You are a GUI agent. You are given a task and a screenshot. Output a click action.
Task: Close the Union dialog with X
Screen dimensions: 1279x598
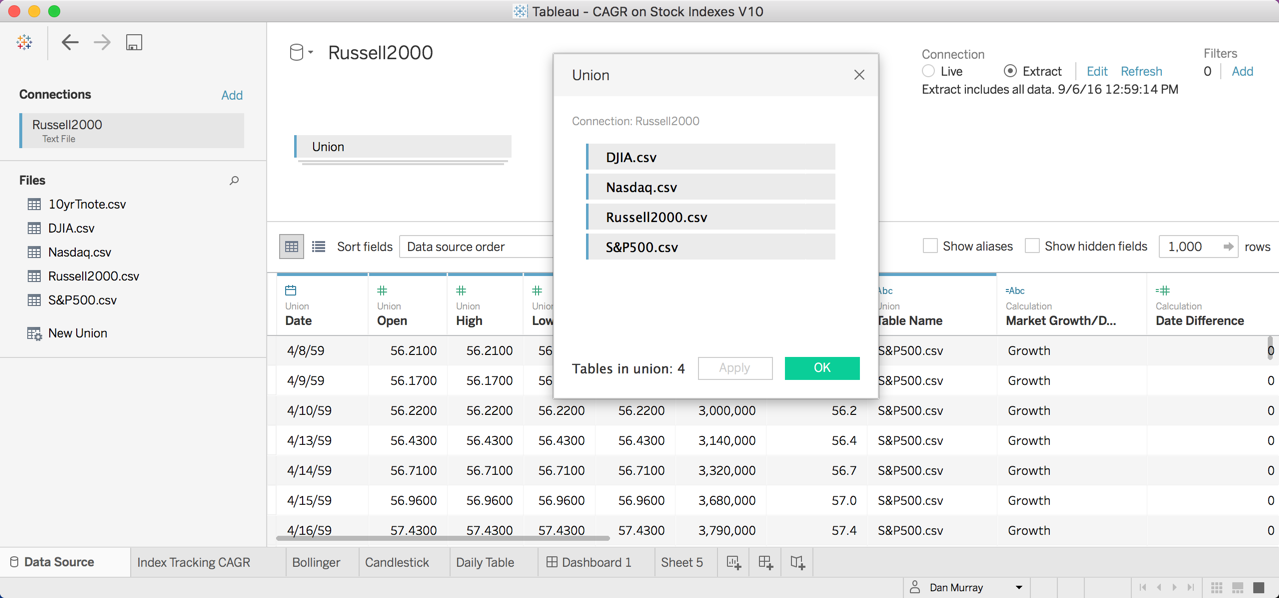coord(859,75)
